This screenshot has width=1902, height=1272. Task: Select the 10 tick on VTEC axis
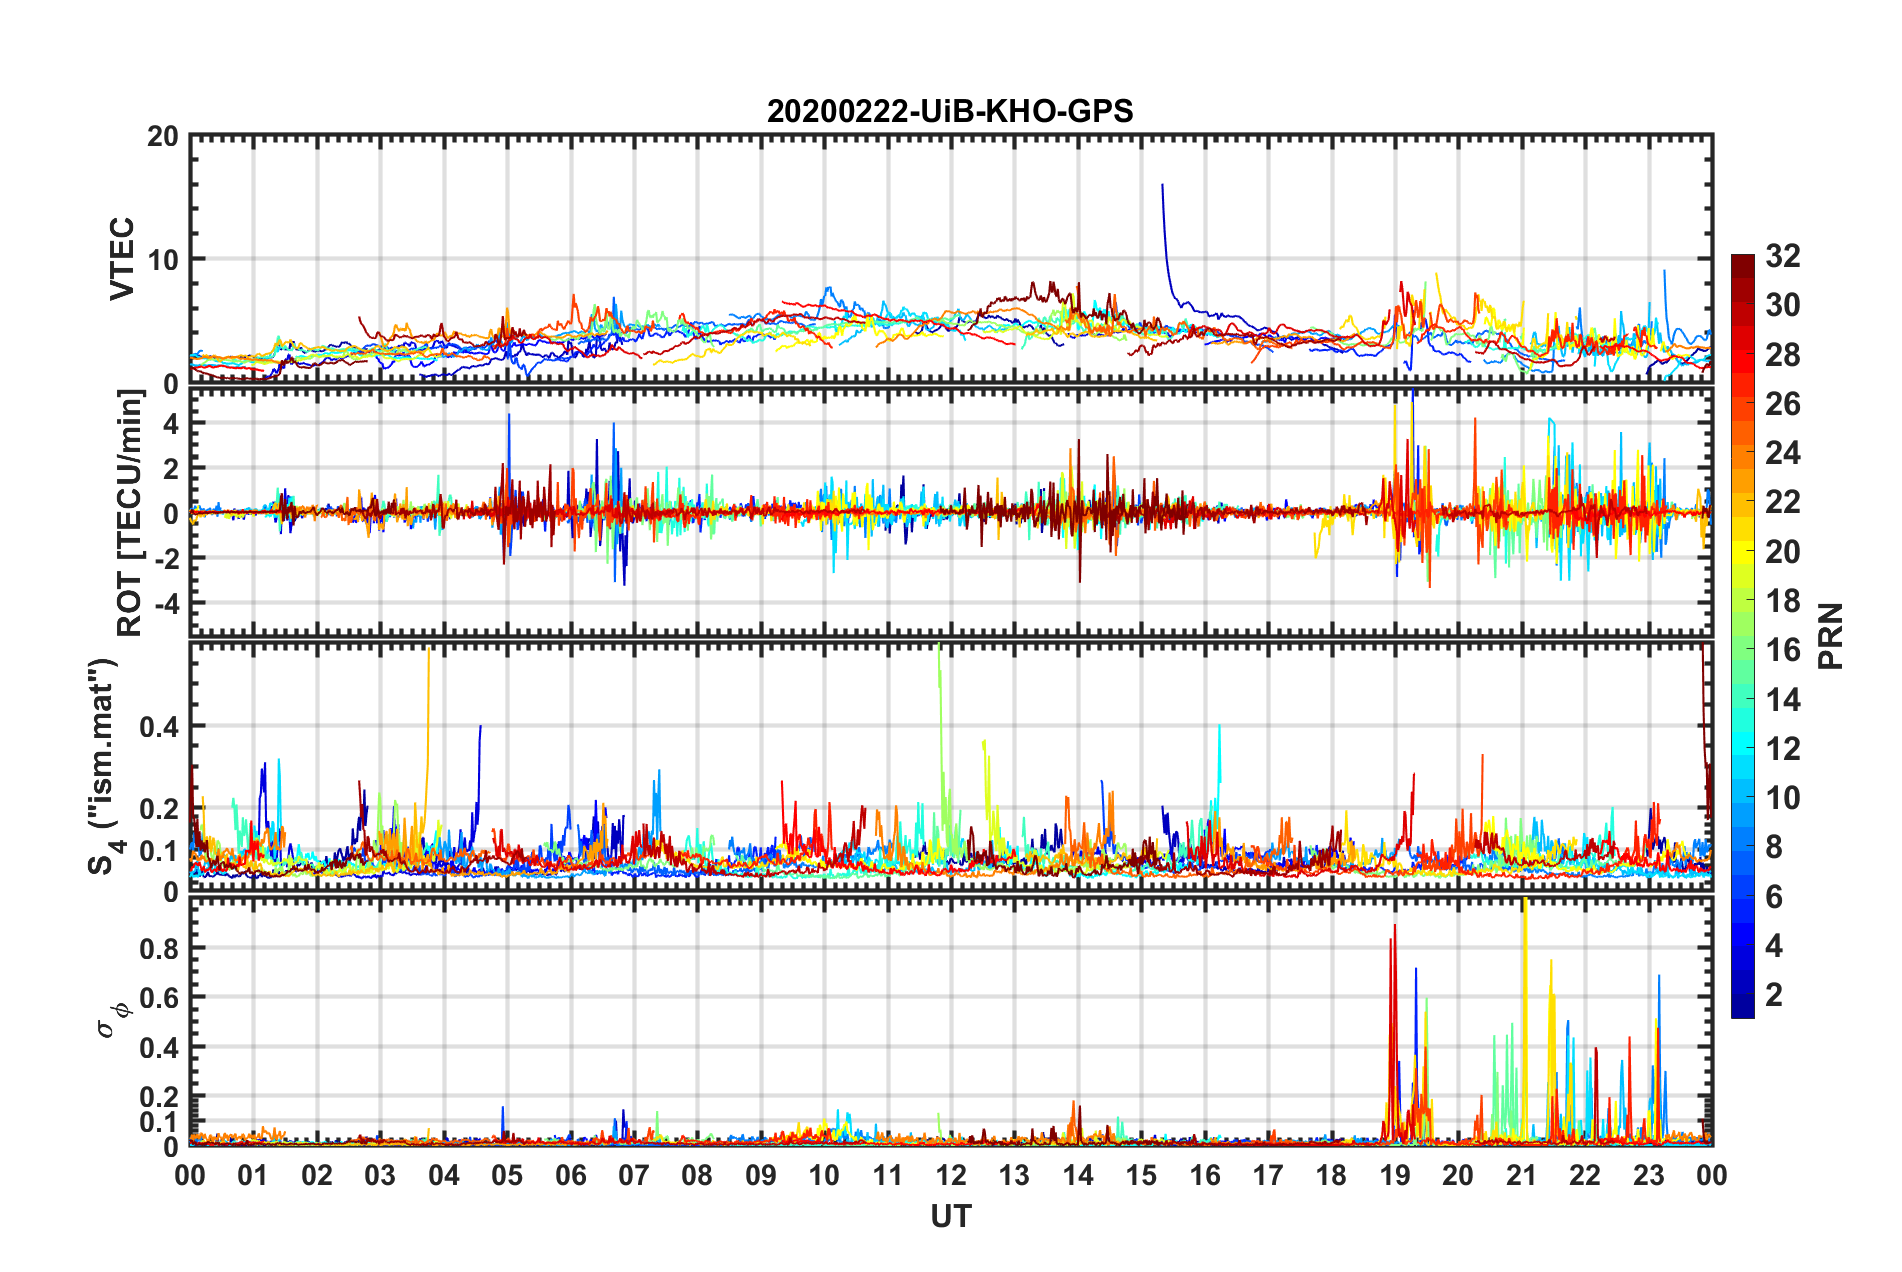(x=163, y=260)
